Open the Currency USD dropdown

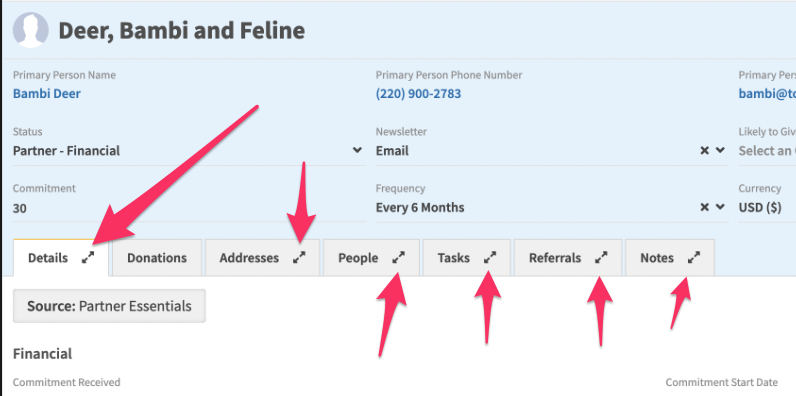pyautogui.click(x=767, y=208)
